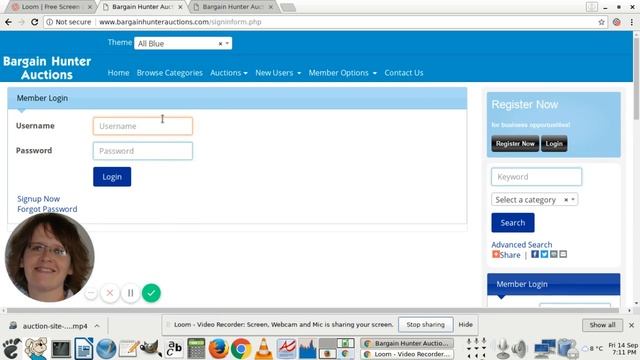Launch the notepad with pencil editor icon

click(129, 349)
